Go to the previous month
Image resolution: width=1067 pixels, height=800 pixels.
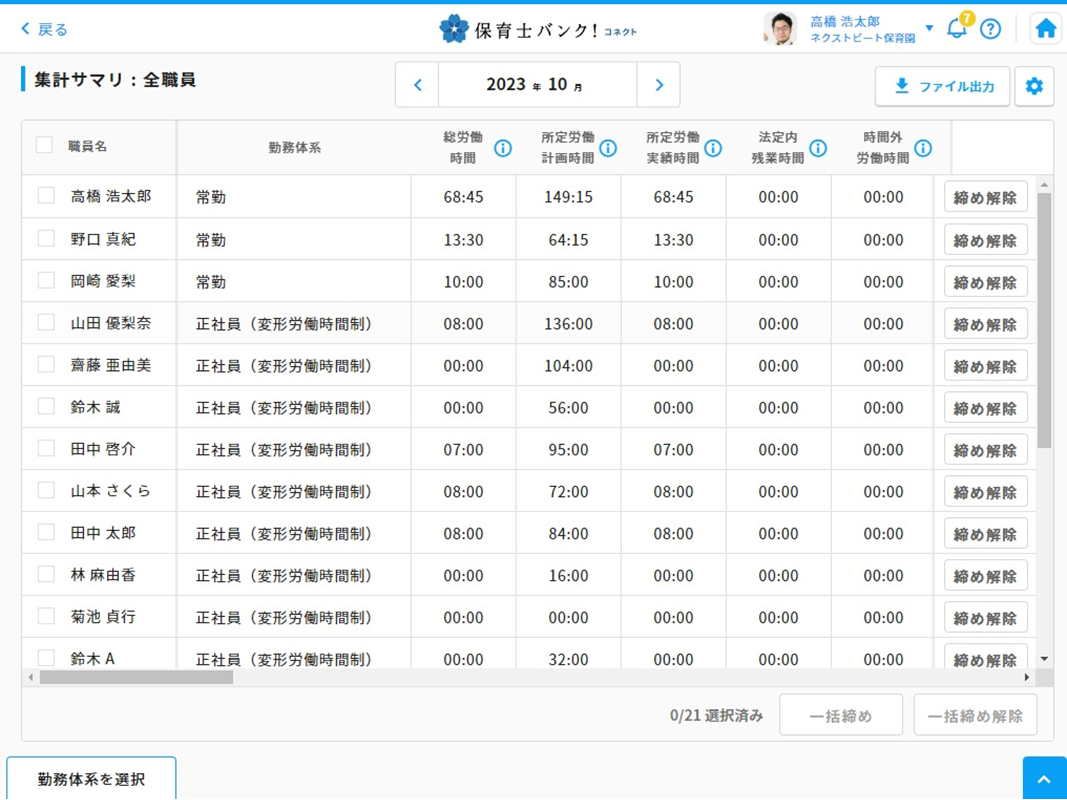tap(418, 85)
